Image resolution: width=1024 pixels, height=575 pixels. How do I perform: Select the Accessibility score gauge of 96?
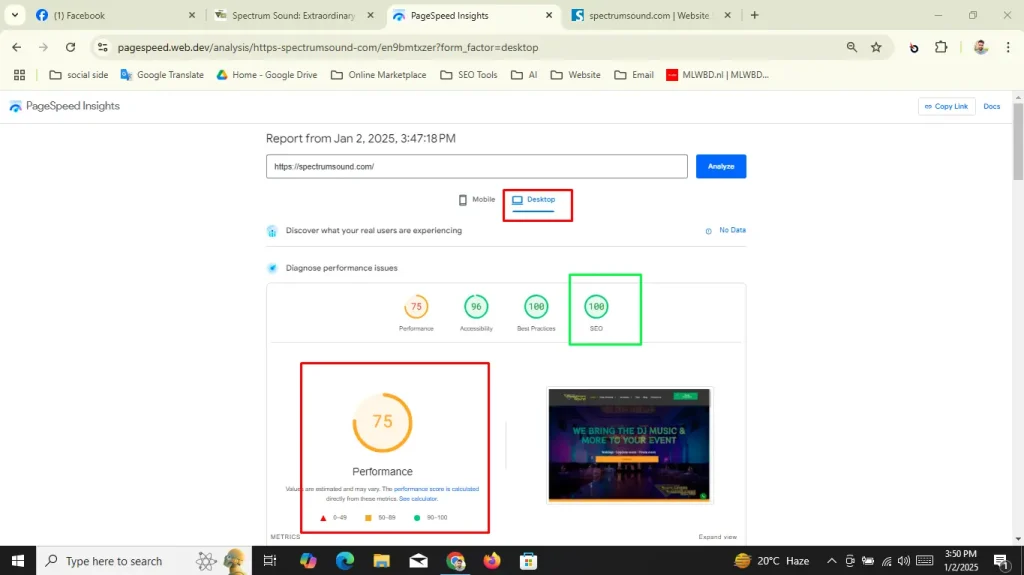tap(476, 307)
